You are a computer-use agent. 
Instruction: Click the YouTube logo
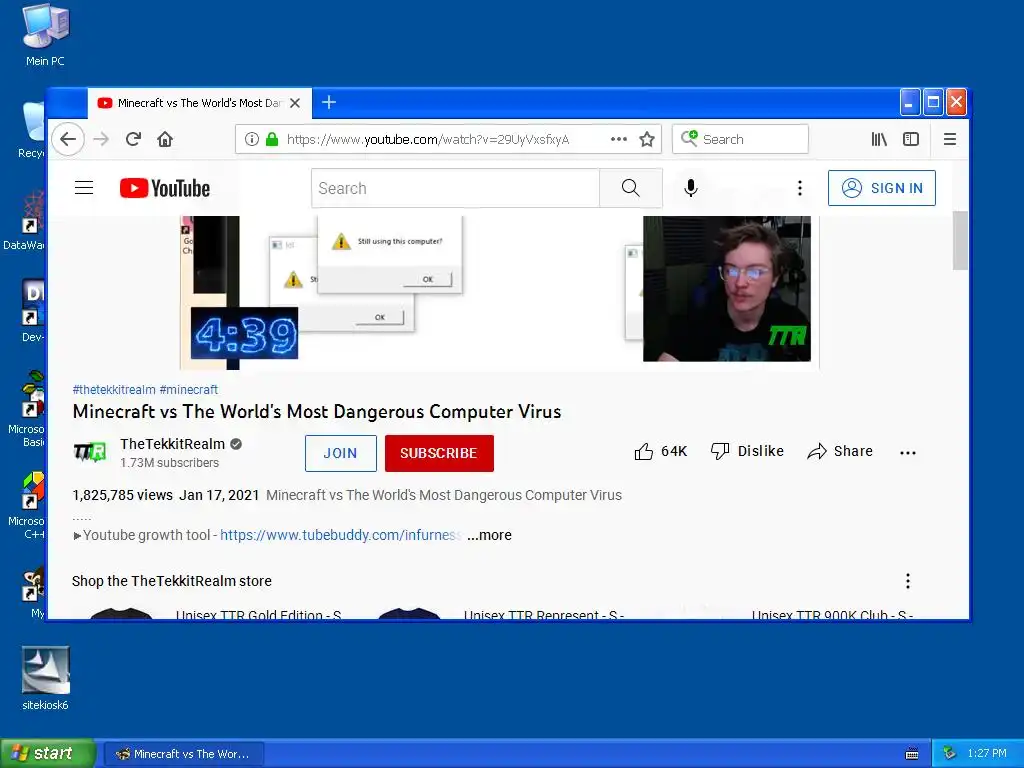click(165, 188)
